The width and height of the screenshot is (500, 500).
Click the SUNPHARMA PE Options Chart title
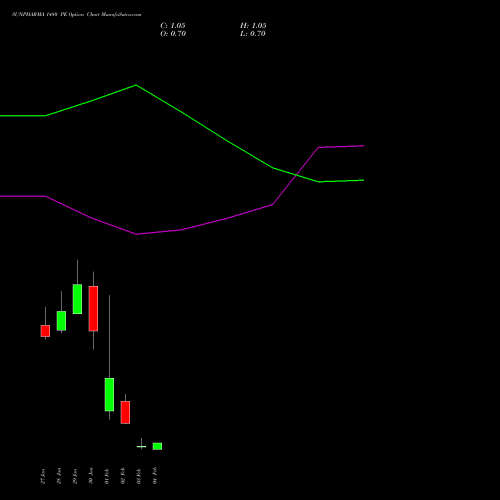click(x=77, y=15)
